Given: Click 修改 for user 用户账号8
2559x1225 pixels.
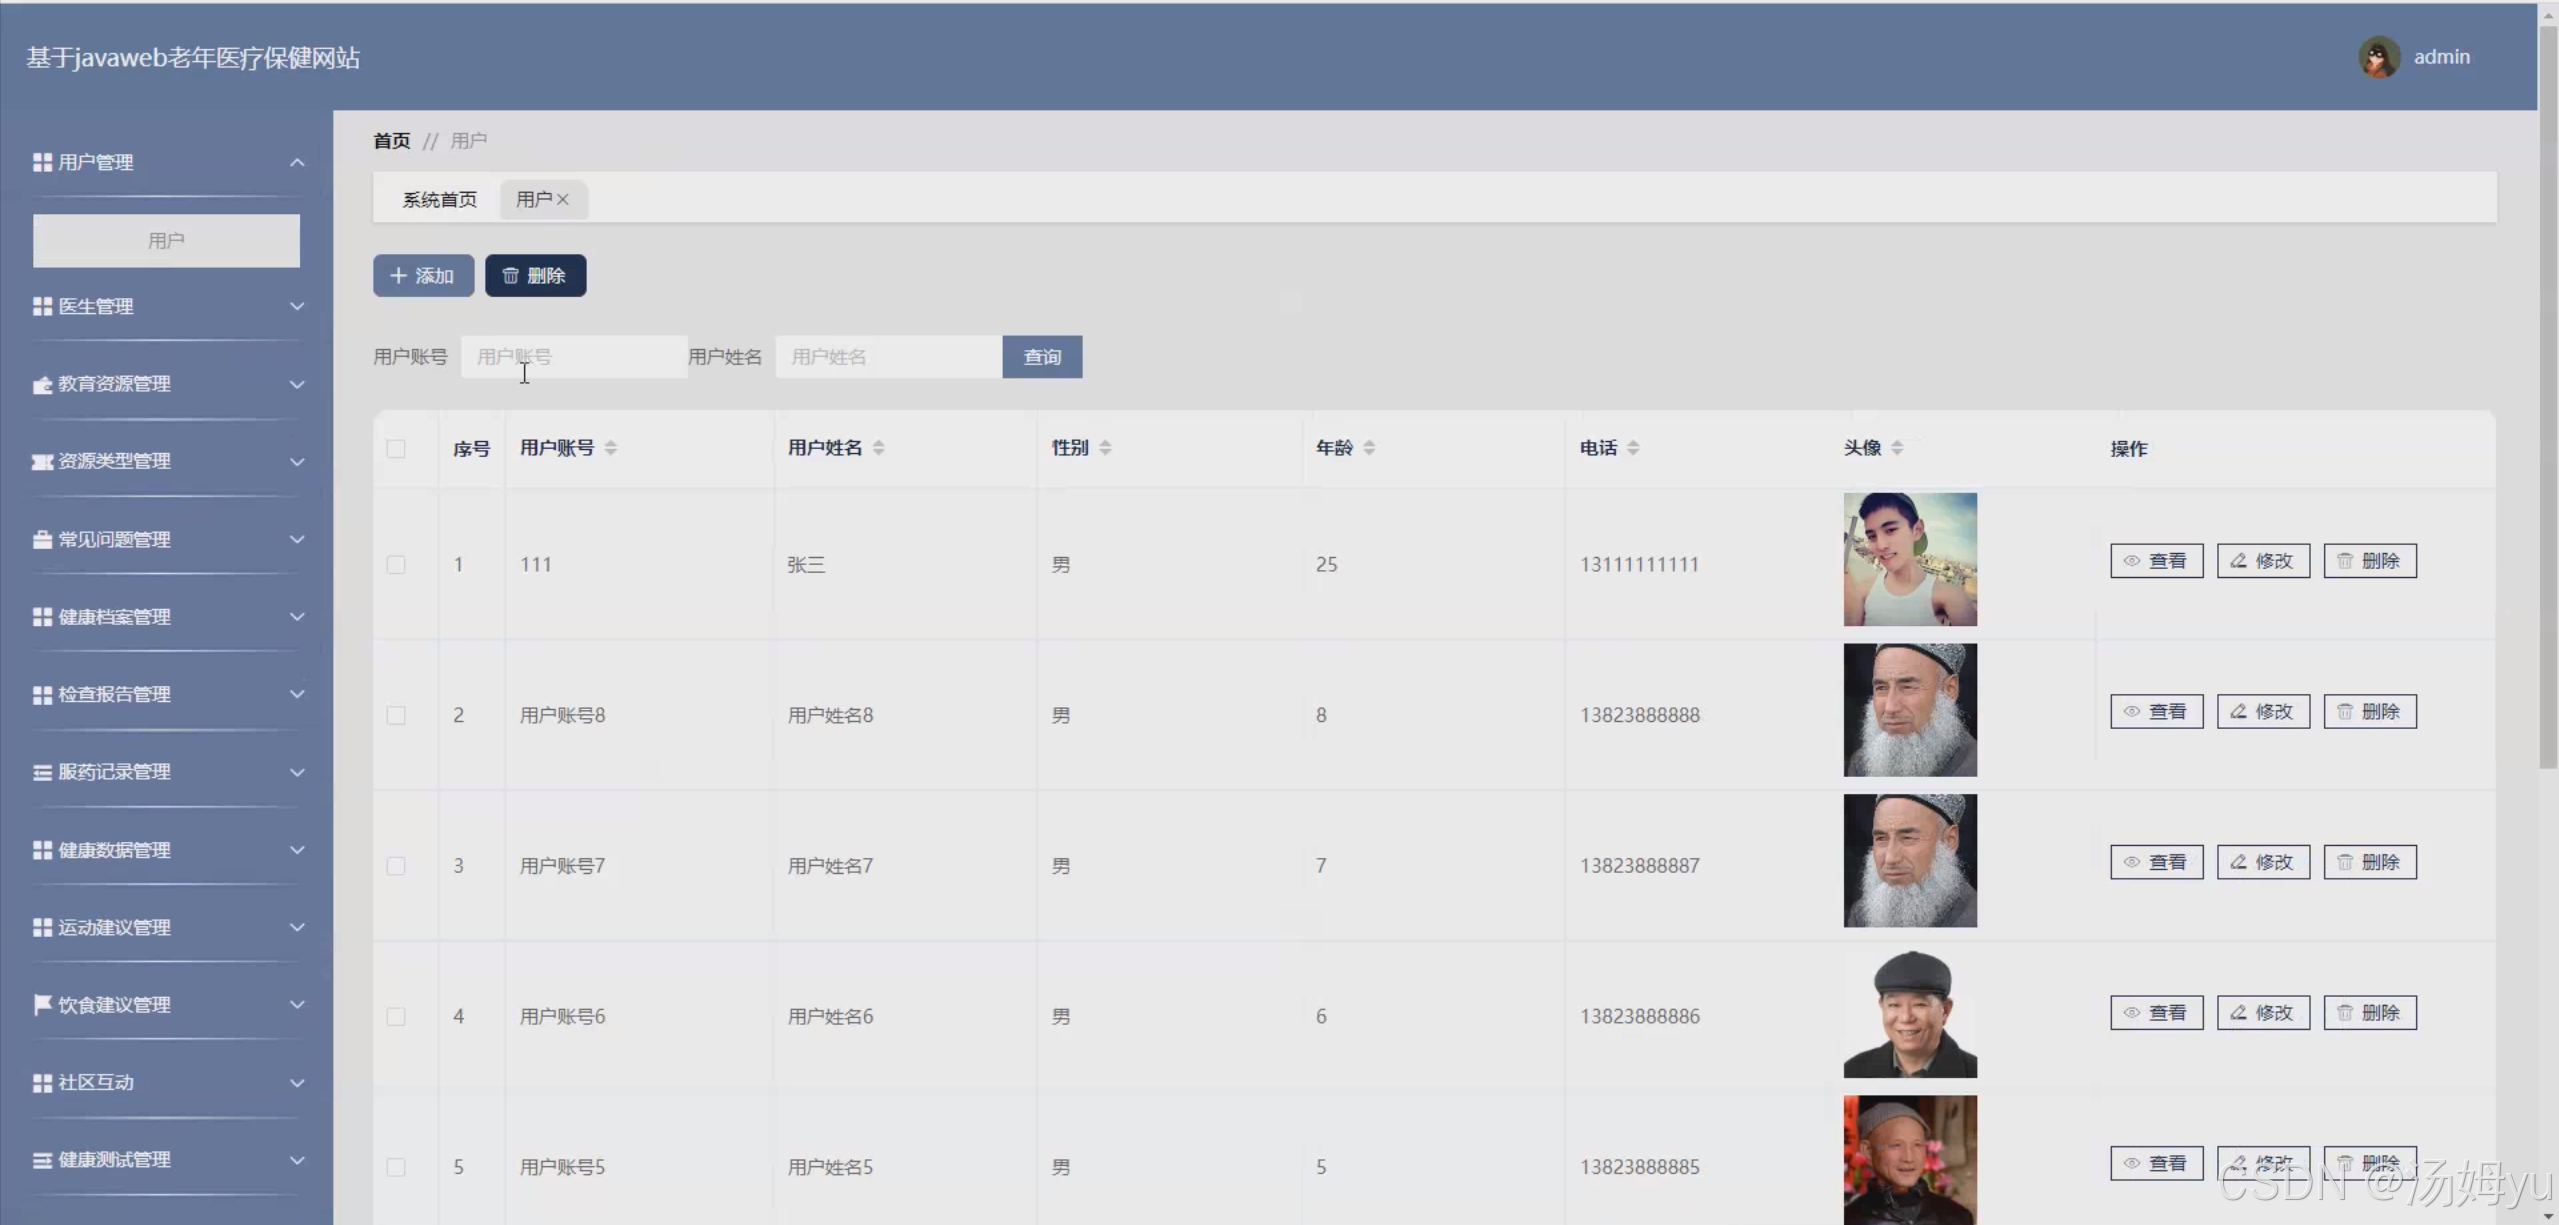Looking at the screenshot, I should pos(2263,712).
